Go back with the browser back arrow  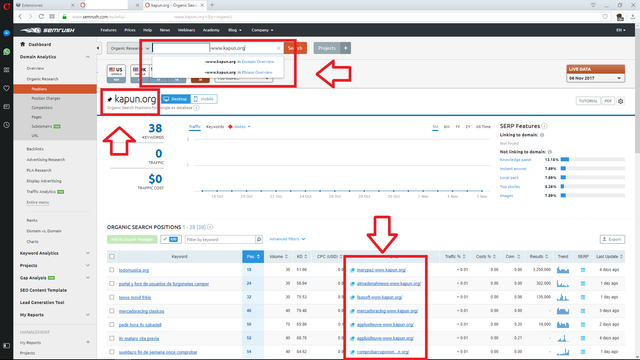(20, 17)
